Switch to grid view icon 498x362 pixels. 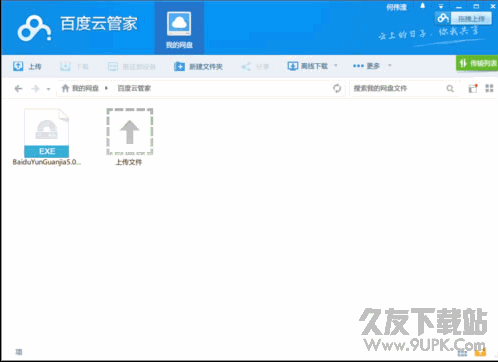click(x=489, y=88)
